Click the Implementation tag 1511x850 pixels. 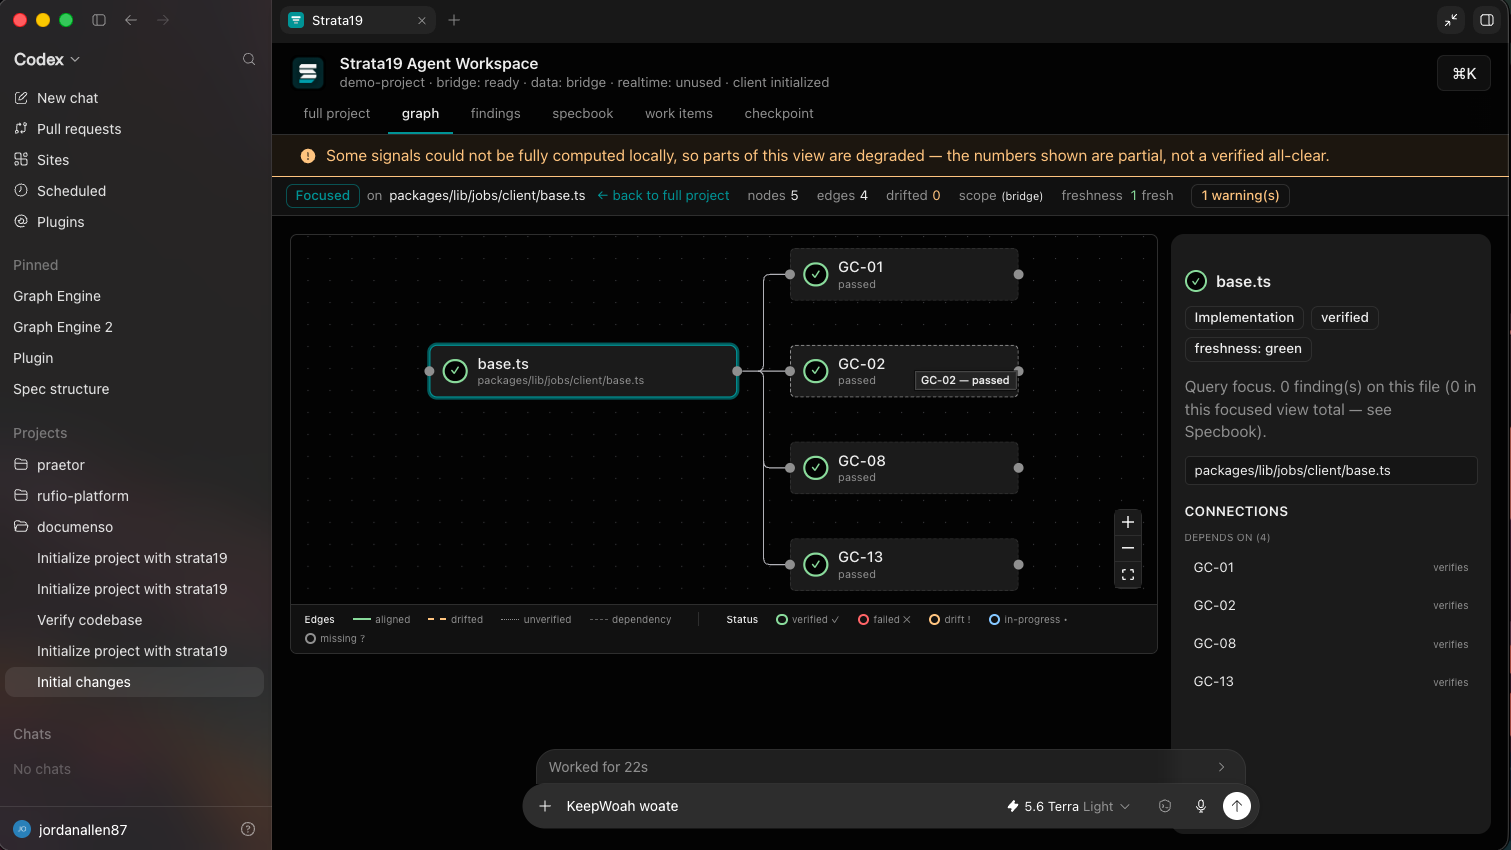point(1244,318)
